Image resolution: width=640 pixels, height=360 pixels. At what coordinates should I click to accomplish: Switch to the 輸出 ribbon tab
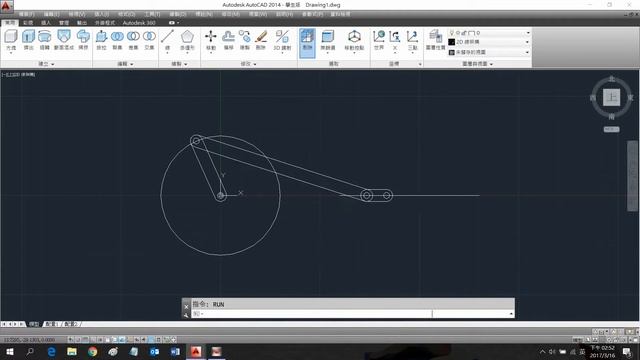[x=82, y=23]
